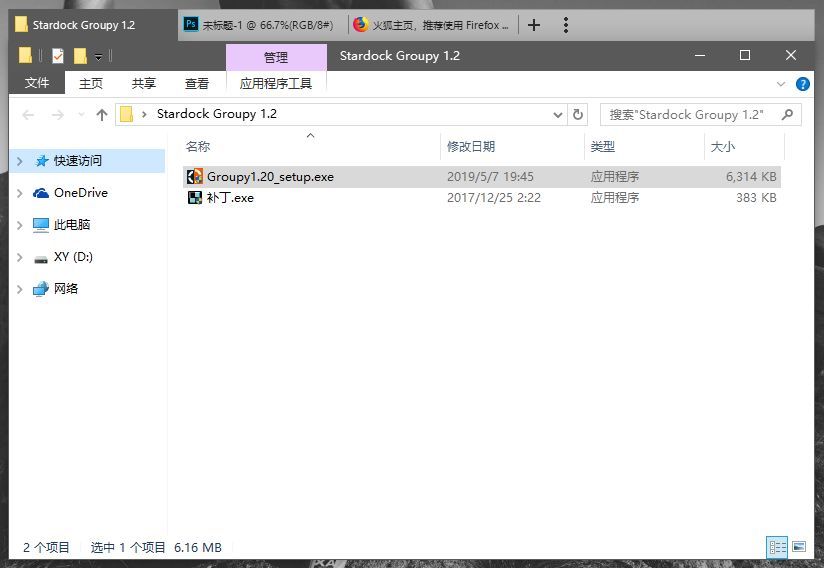Open the recent locations dropdown arrow

(x=81, y=115)
